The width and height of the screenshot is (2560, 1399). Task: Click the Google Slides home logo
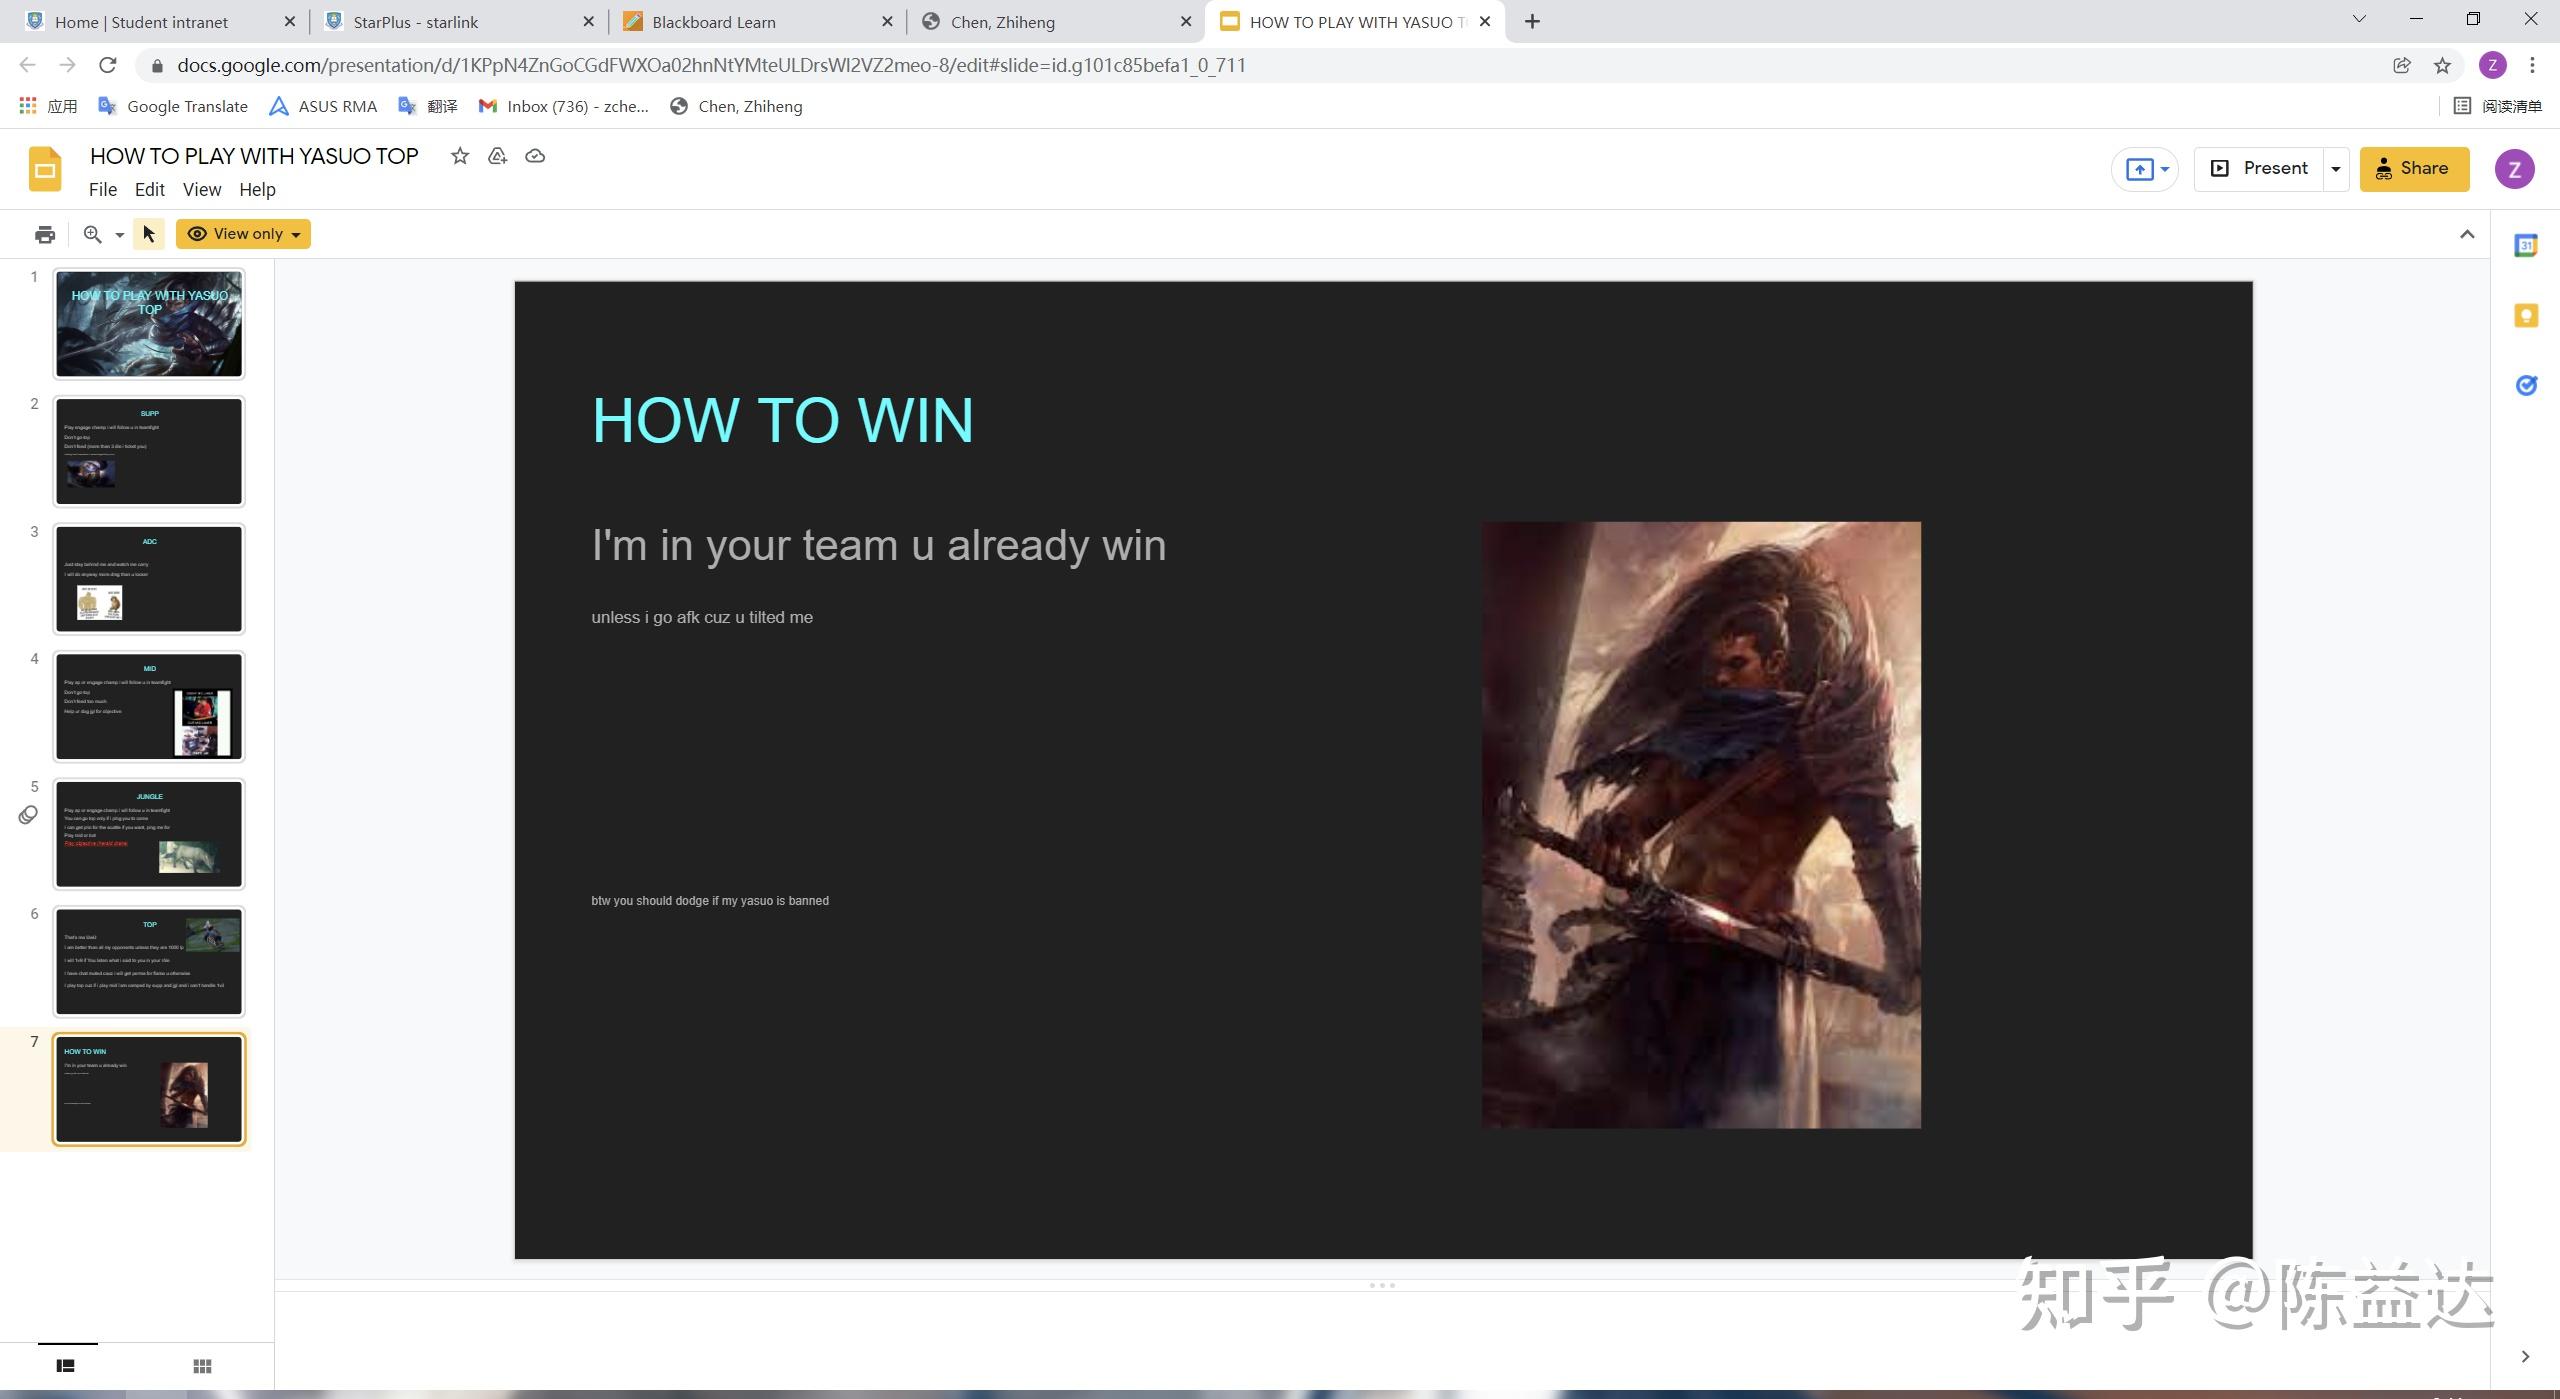(x=45, y=169)
